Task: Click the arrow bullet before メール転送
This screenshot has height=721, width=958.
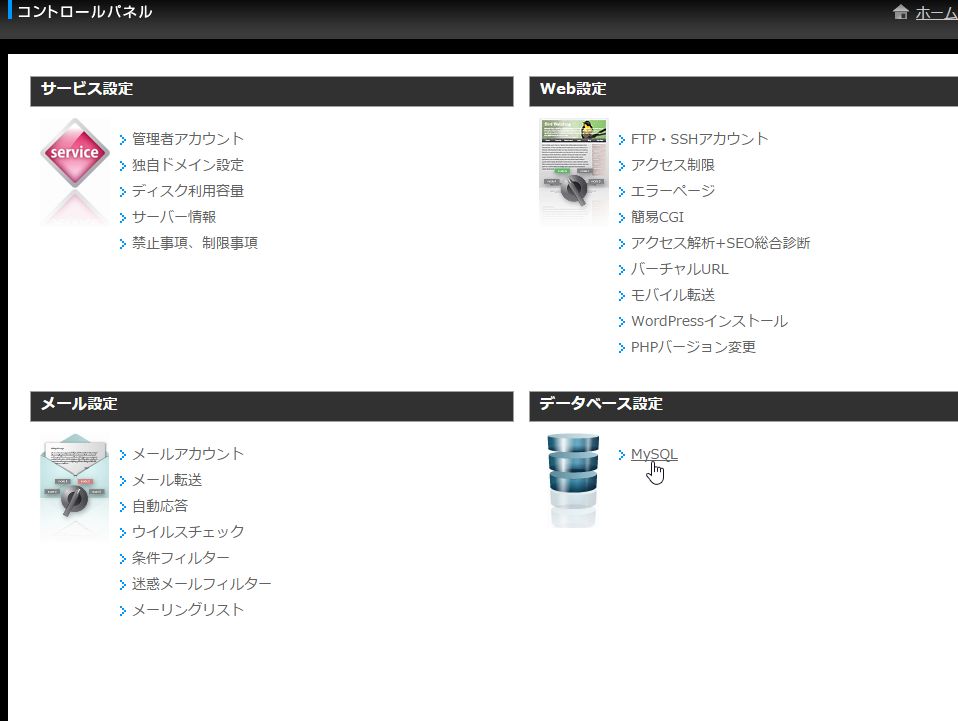Action: click(x=123, y=481)
